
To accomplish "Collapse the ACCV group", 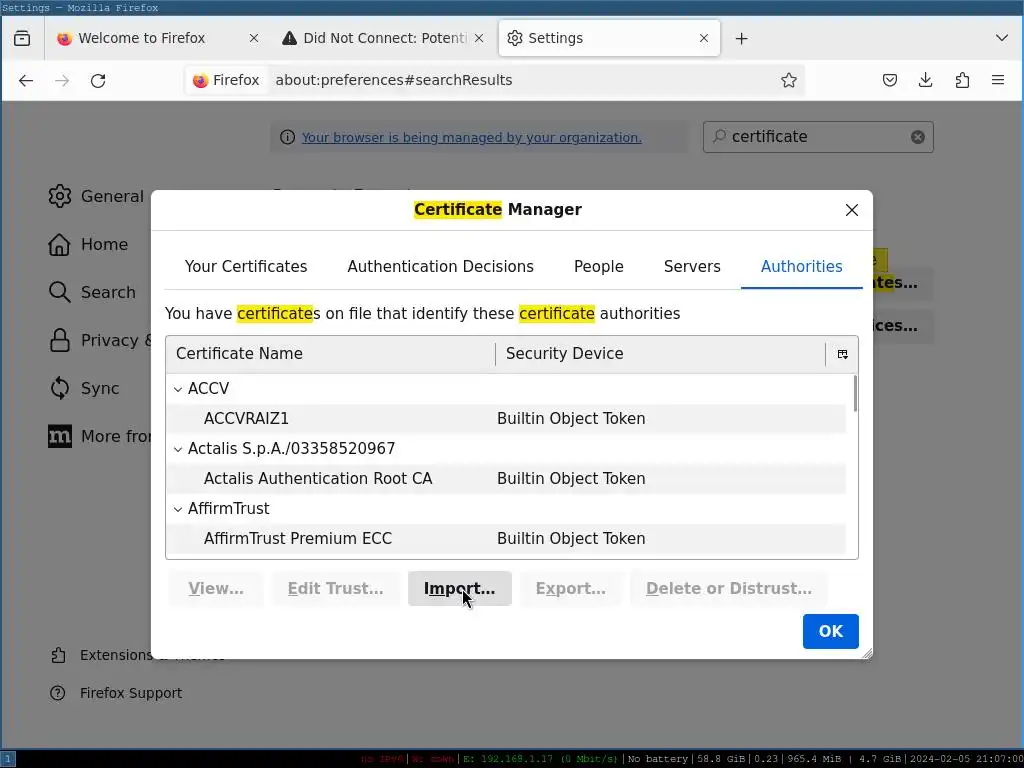I will pyautogui.click(x=178, y=389).
